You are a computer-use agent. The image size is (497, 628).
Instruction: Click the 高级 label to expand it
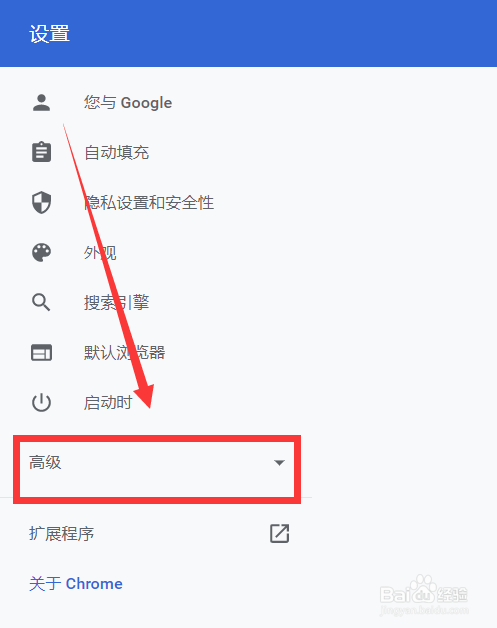(45, 462)
